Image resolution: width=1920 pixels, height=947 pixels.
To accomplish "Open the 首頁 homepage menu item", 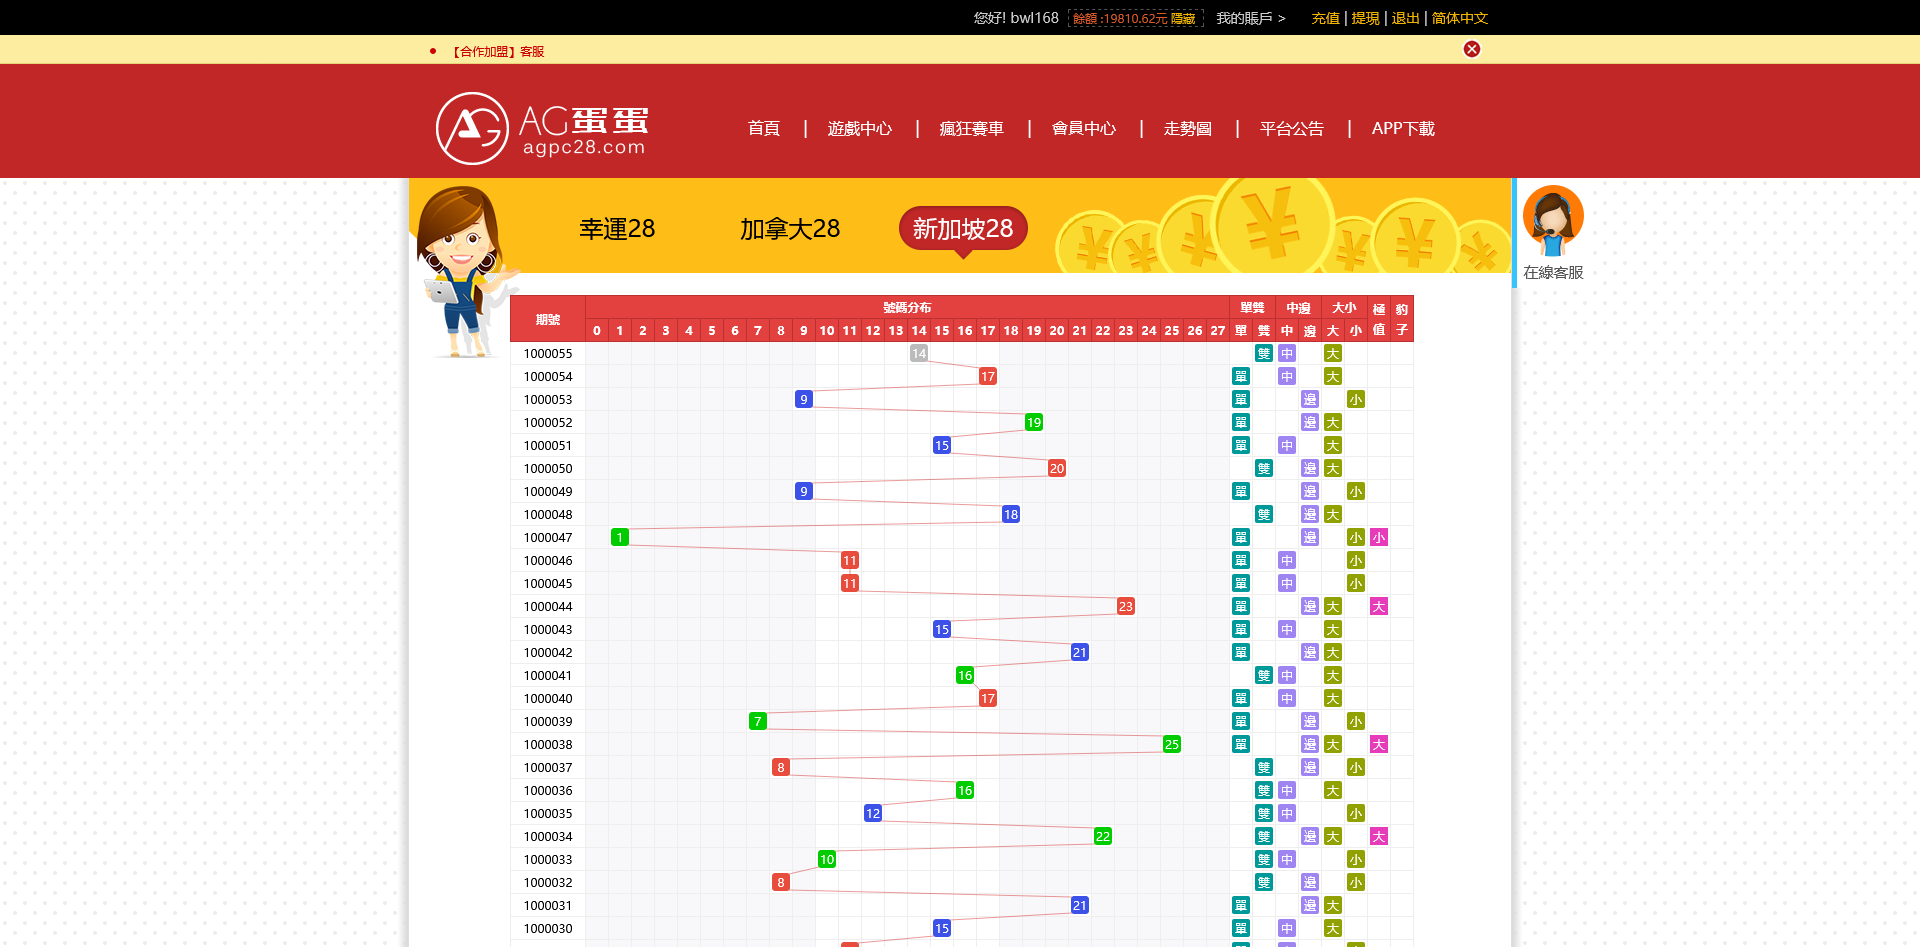I will tap(763, 128).
